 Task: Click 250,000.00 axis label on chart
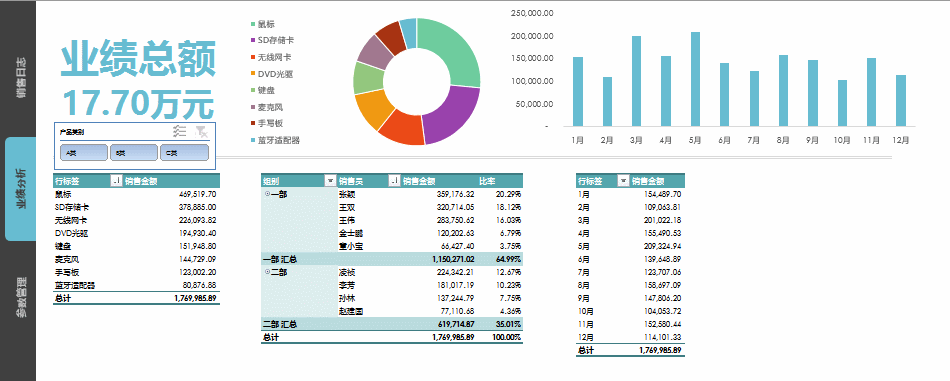[x=532, y=13]
